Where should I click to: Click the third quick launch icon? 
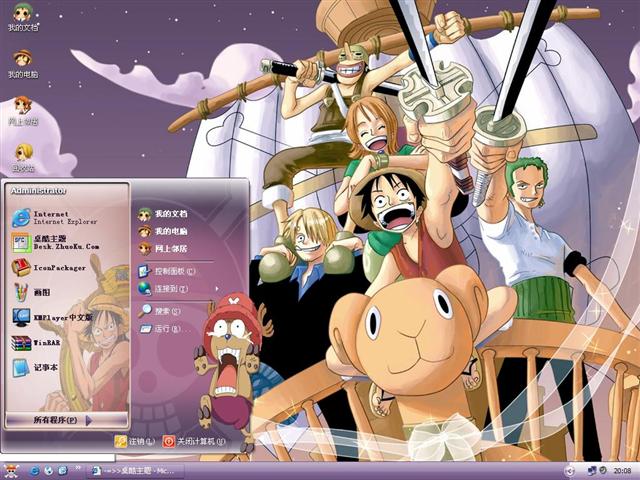62,471
